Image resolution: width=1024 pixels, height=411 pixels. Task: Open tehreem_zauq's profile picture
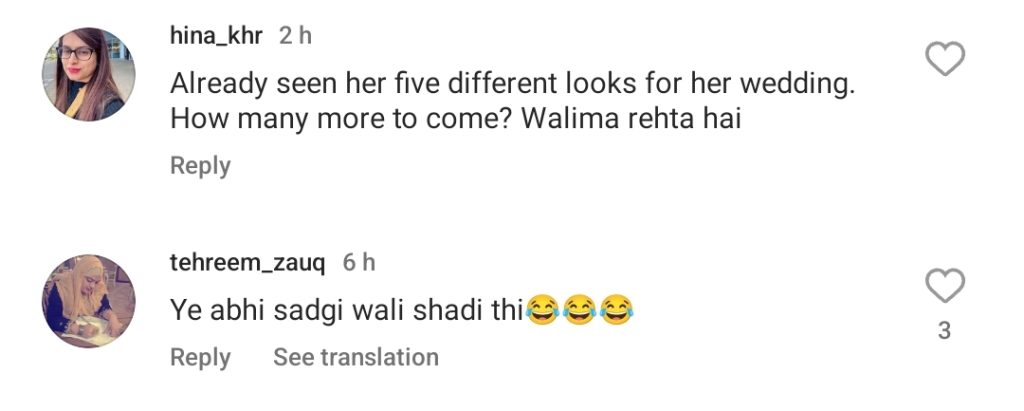pyautogui.click(x=89, y=301)
